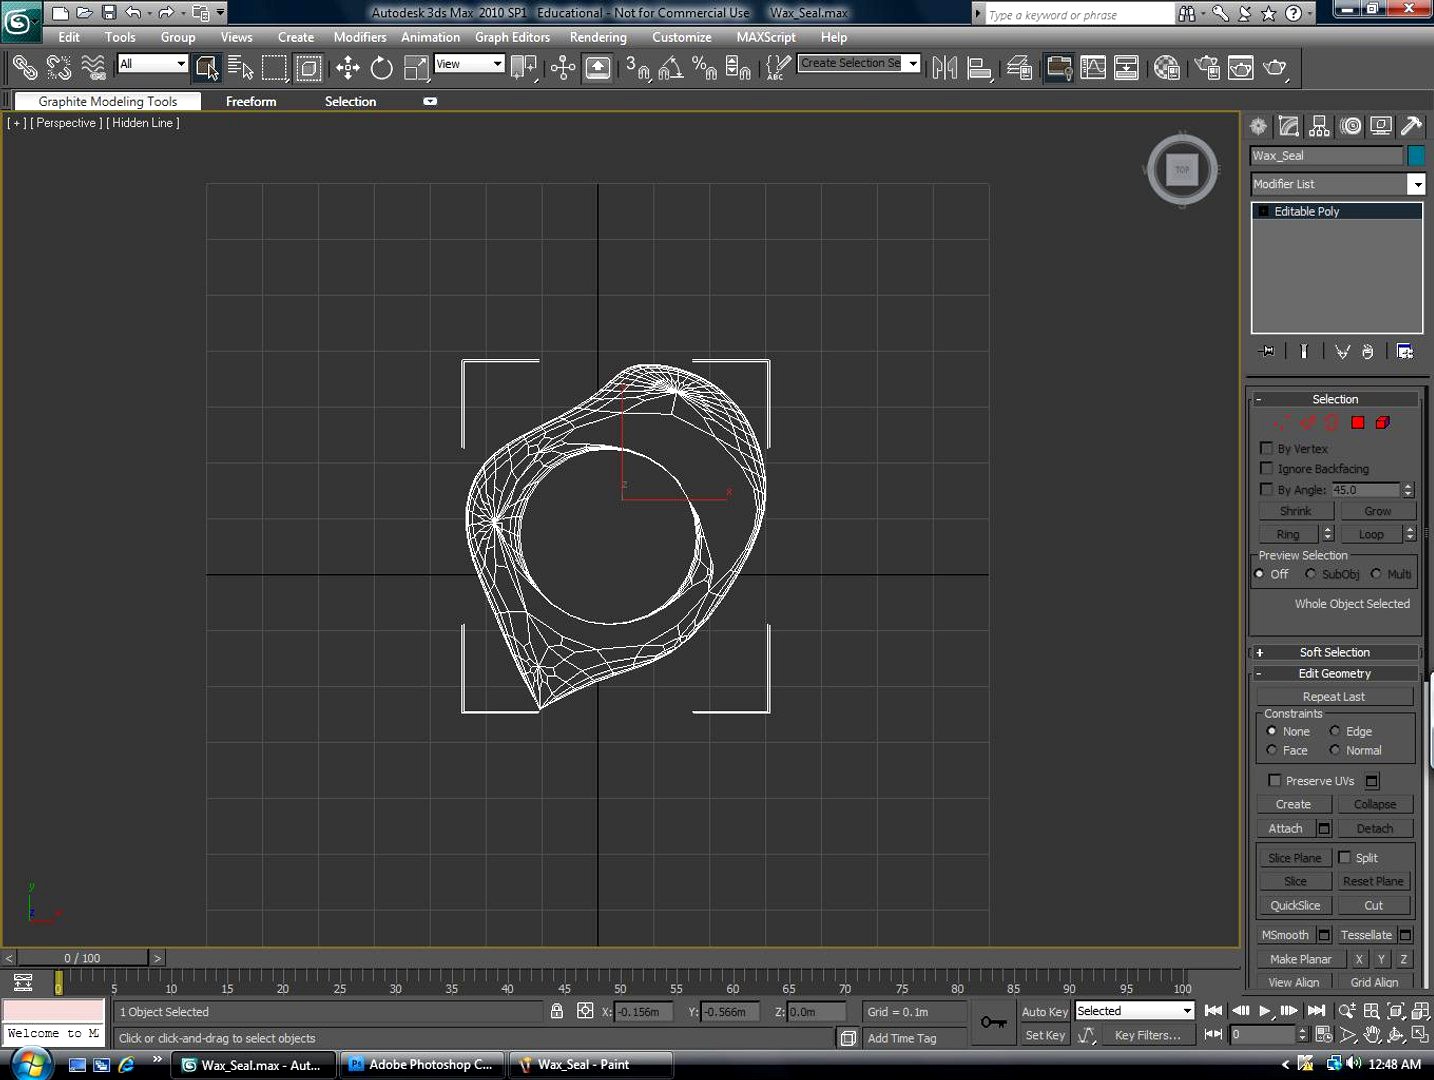Screen dimensions: 1434x1080
Task: Switch to the Freeform ribbon tab
Action: (251, 101)
